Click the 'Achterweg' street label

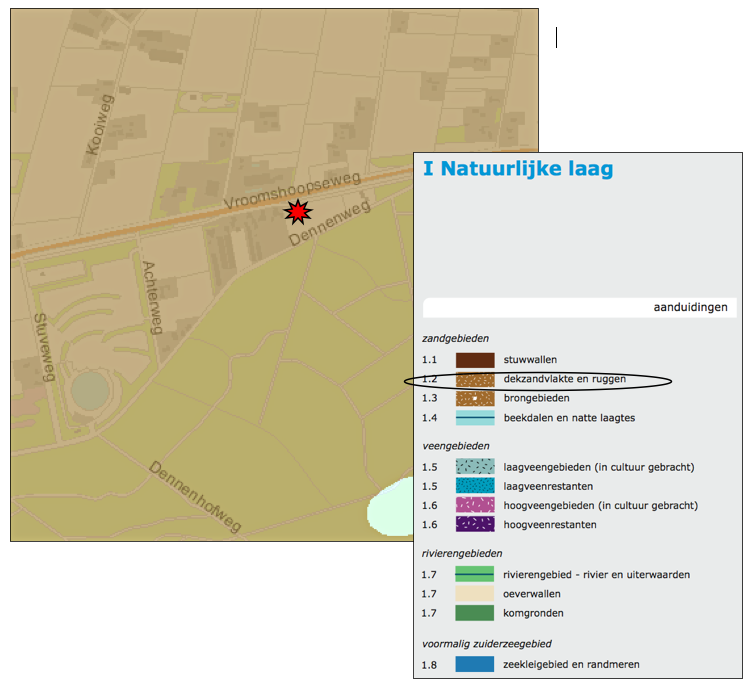click(x=153, y=297)
